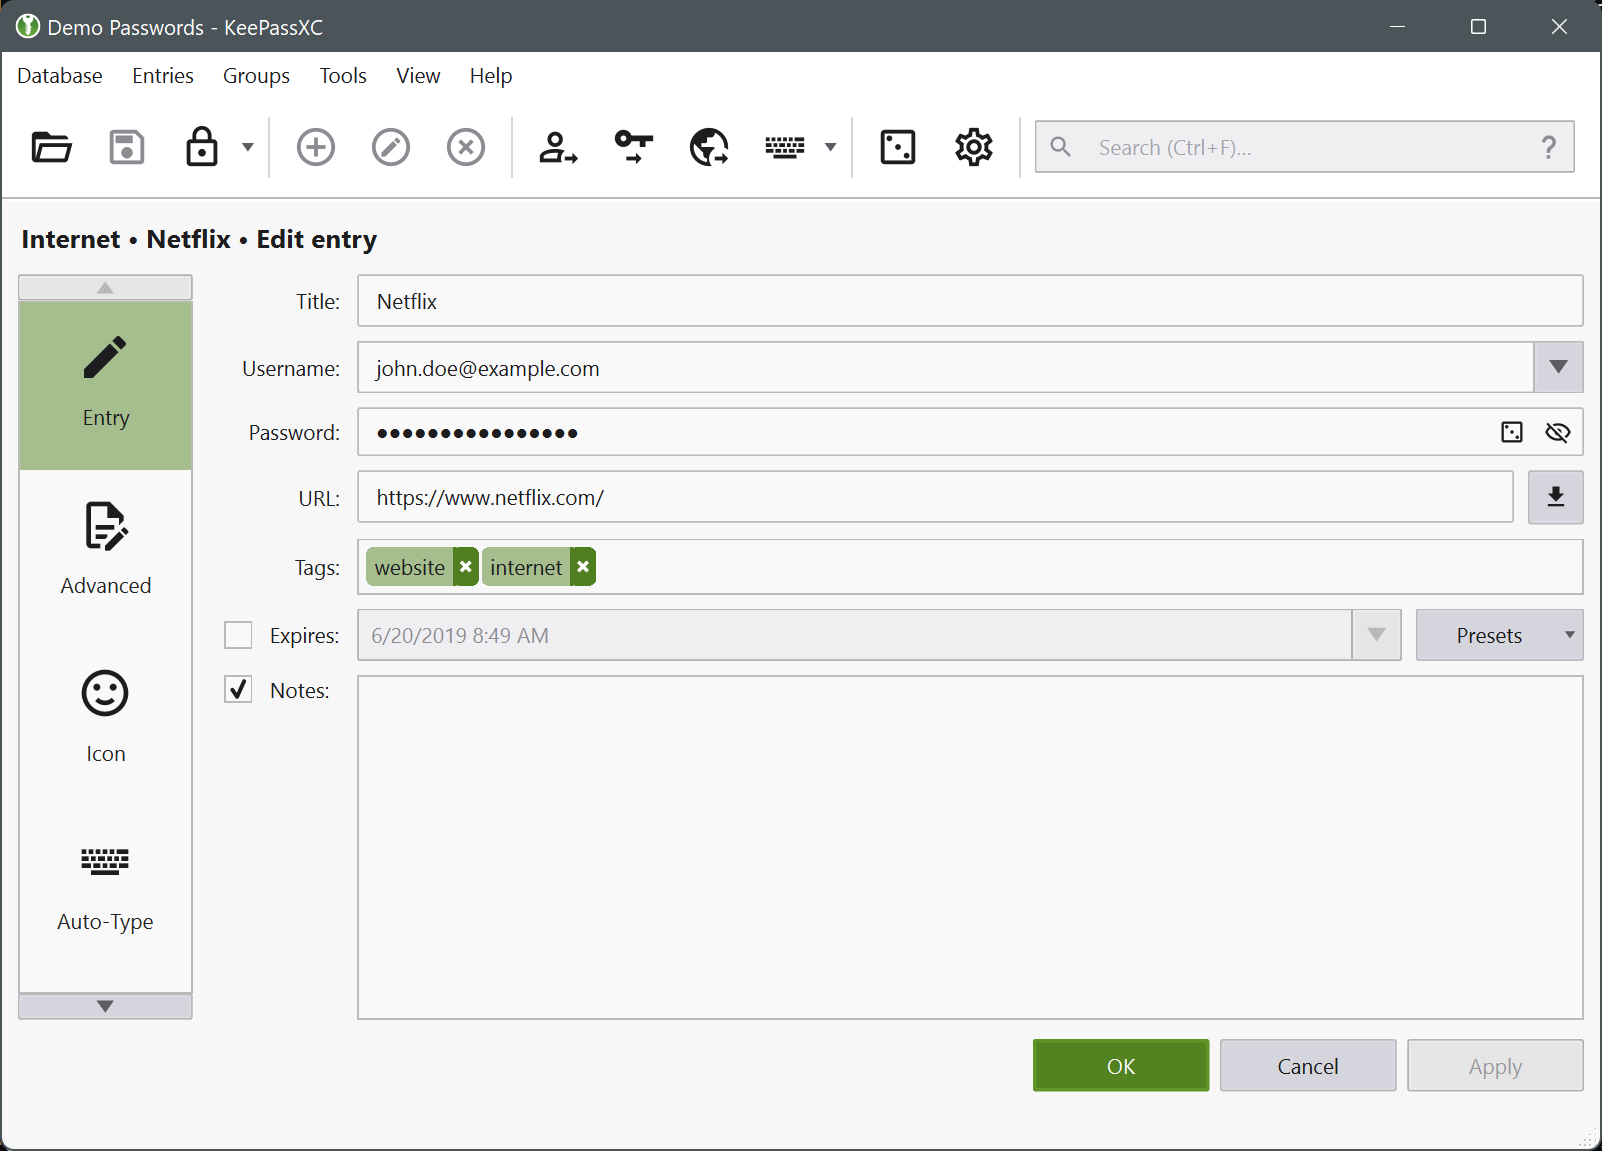
Task: Expand the Username dropdown list
Action: [1558, 368]
